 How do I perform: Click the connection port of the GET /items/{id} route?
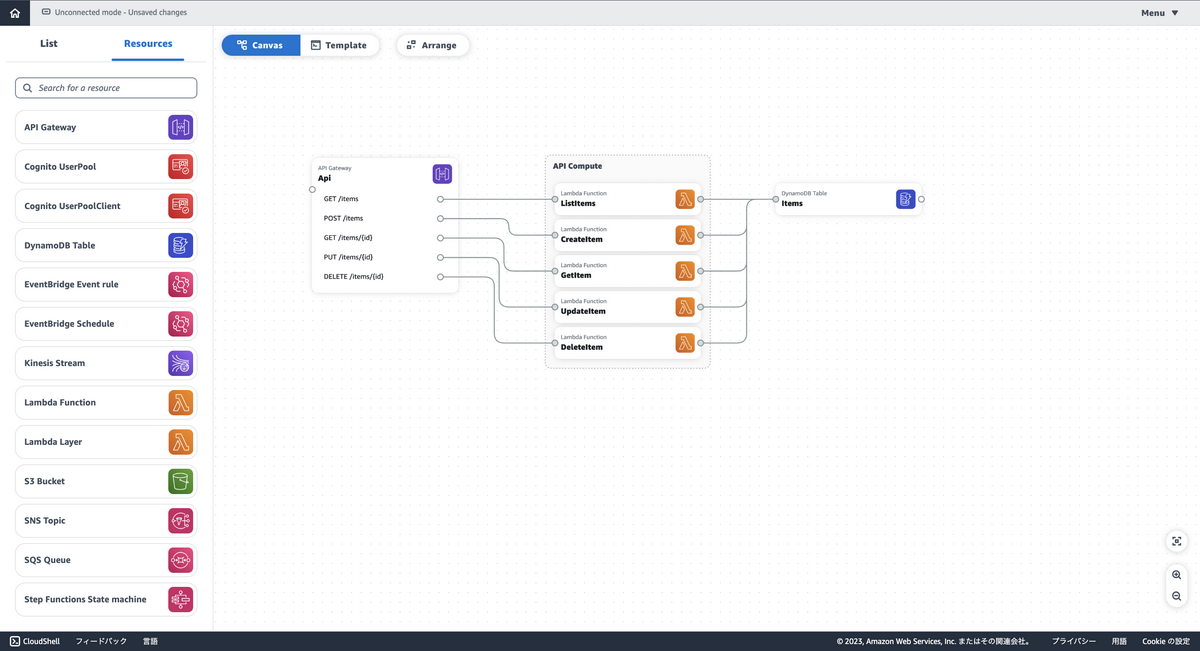point(441,238)
